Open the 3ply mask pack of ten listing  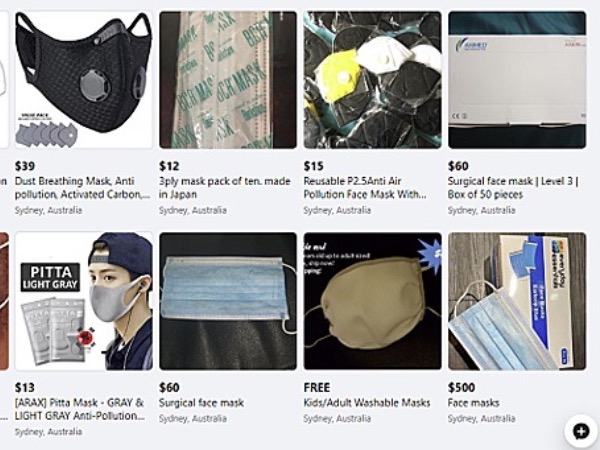coord(225,188)
